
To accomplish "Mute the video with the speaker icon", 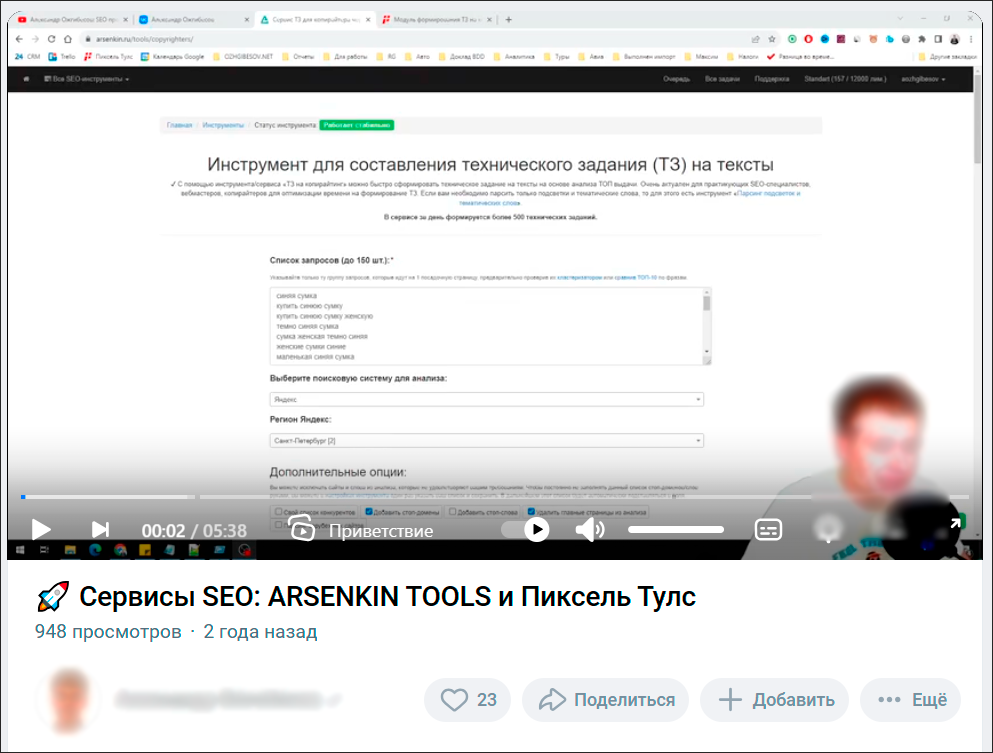I will pos(590,529).
